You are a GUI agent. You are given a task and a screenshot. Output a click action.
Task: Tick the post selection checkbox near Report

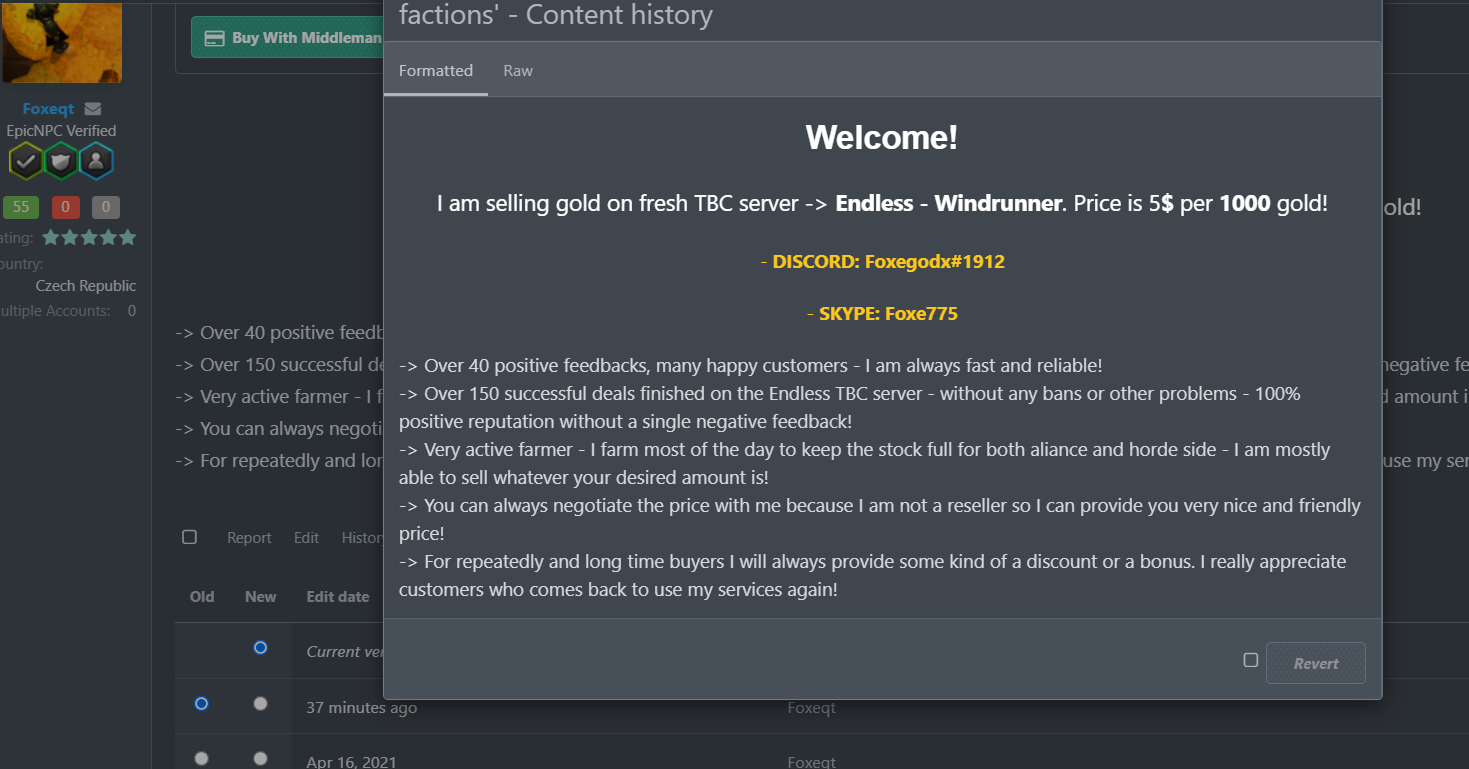[189, 537]
